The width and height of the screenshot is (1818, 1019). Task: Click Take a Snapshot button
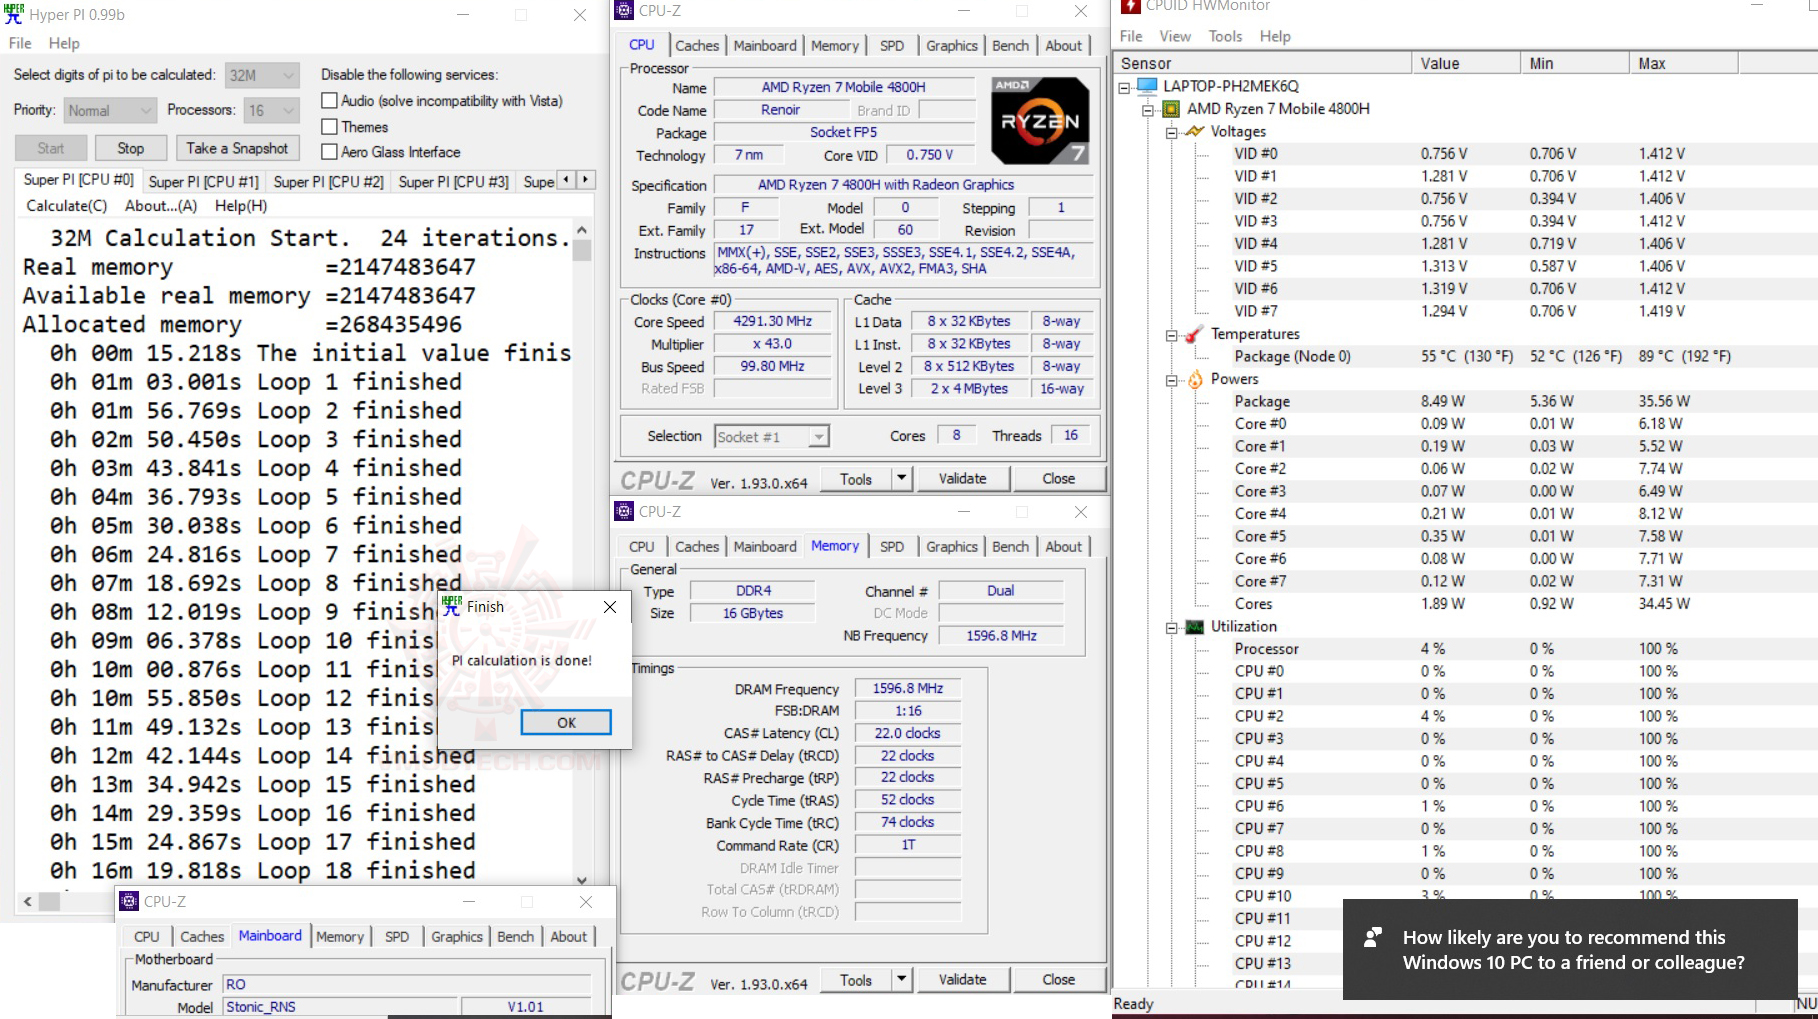pyautogui.click(x=237, y=148)
